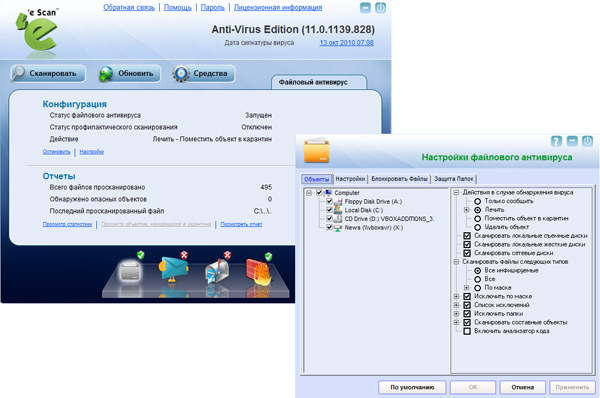Open the file antivirus printer-shaped dock icon
This screenshot has height=398, width=600.
(131, 273)
